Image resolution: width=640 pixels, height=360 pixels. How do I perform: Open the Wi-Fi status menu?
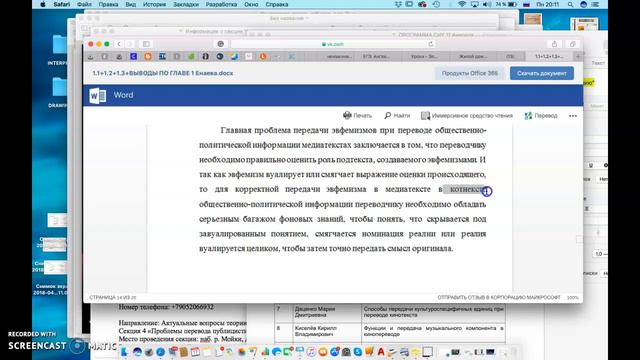pos(462,4)
